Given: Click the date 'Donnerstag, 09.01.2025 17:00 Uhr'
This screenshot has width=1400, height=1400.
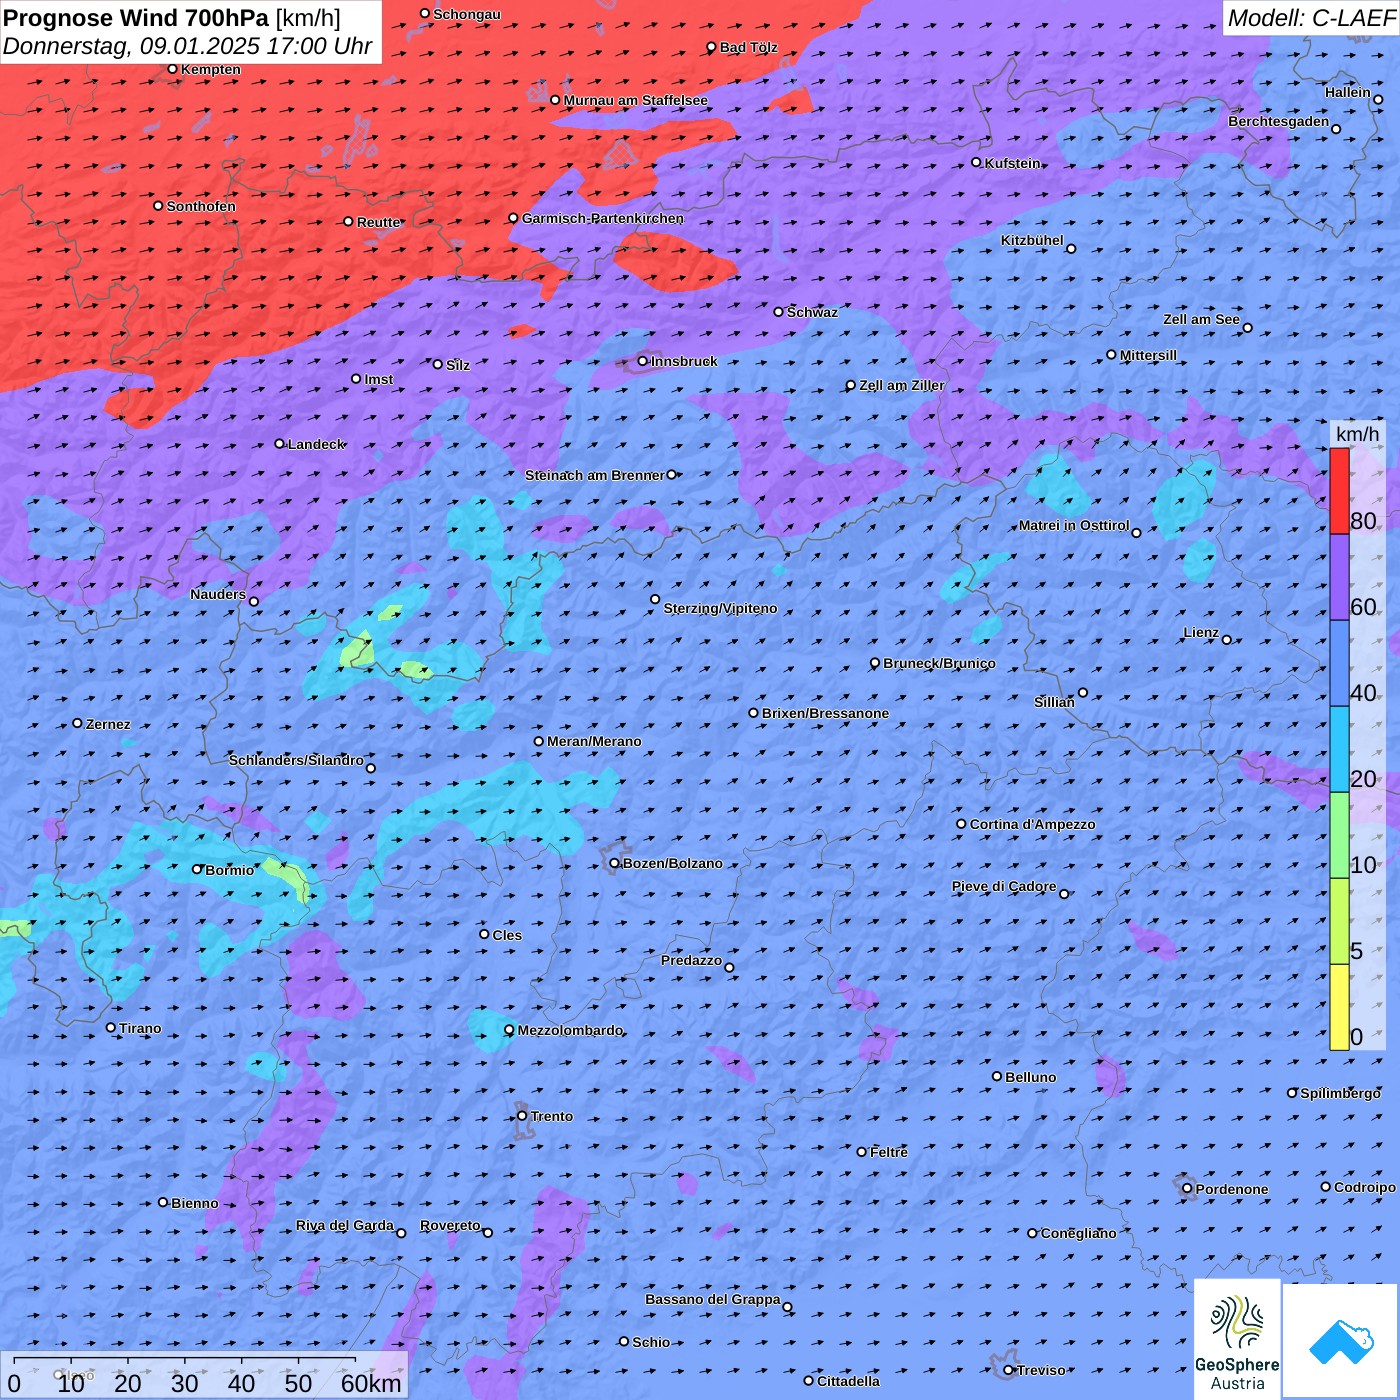Looking at the screenshot, I should [187, 46].
